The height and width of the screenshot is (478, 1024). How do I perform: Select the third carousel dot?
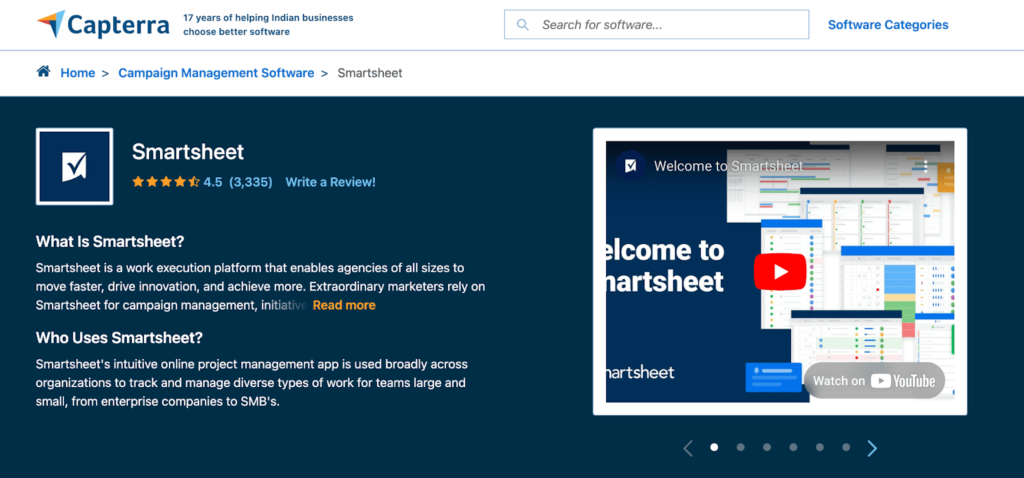pyautogui.click(x=767, y=447)
